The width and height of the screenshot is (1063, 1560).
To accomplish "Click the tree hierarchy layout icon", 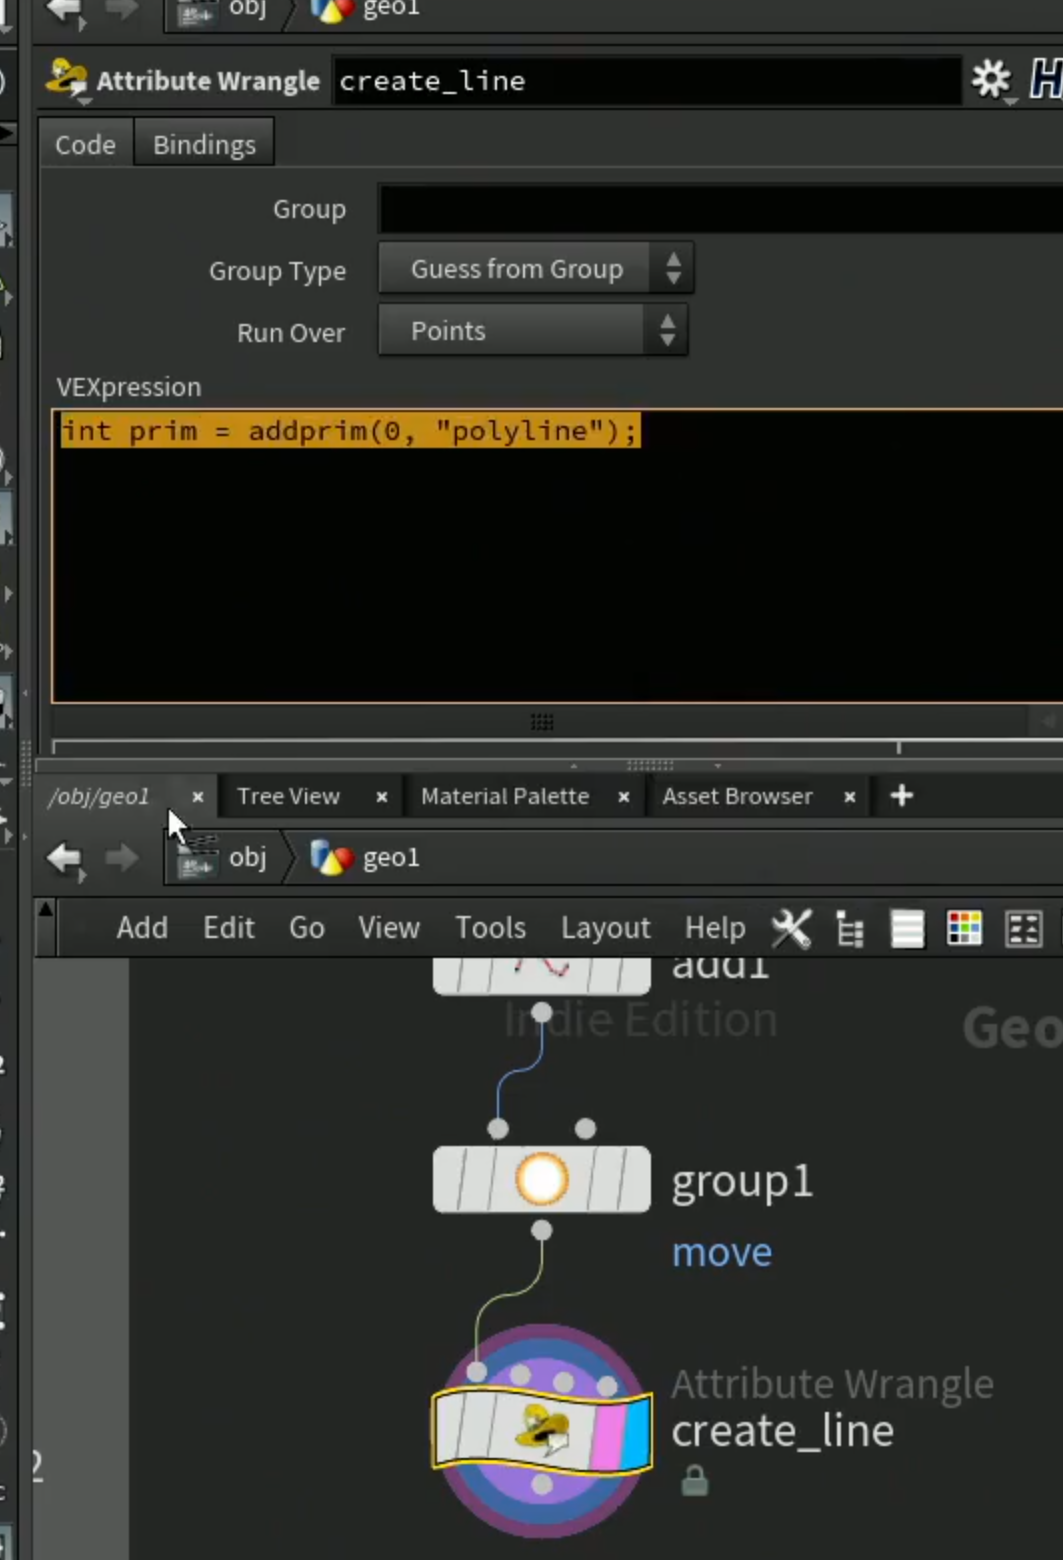I will [850, 929].
